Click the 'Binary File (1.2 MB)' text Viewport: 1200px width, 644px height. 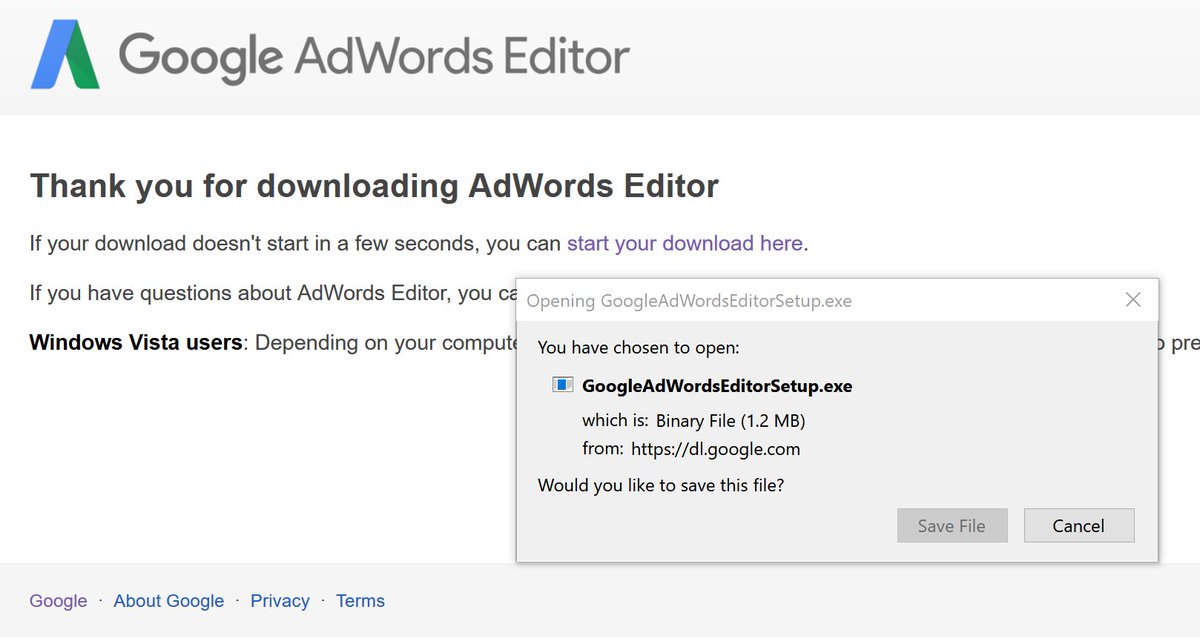731,421
